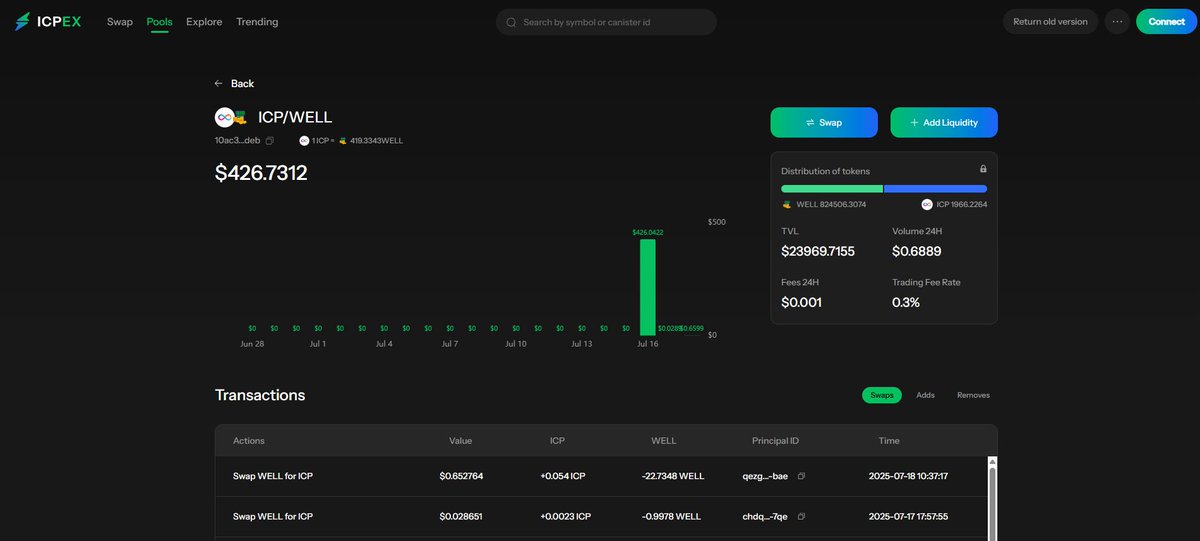This screenshot has width=1200, height=541.
Task: Click the Value column header
Action: 460,440
